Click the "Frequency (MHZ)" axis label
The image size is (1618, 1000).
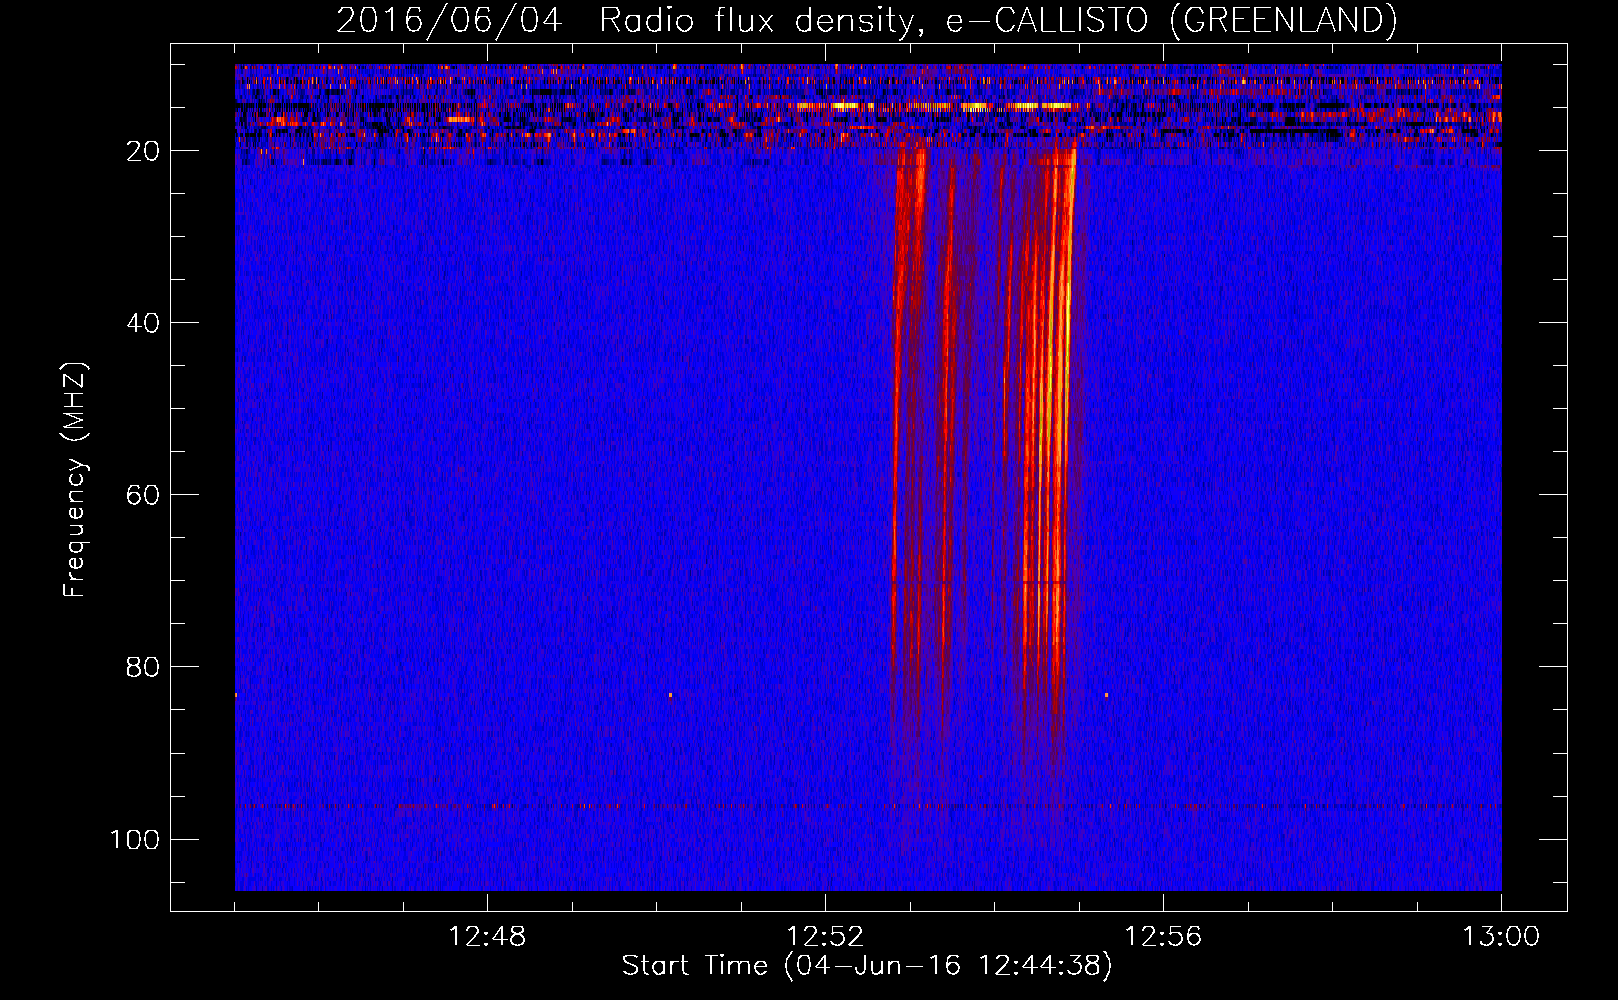coord(75,480)
